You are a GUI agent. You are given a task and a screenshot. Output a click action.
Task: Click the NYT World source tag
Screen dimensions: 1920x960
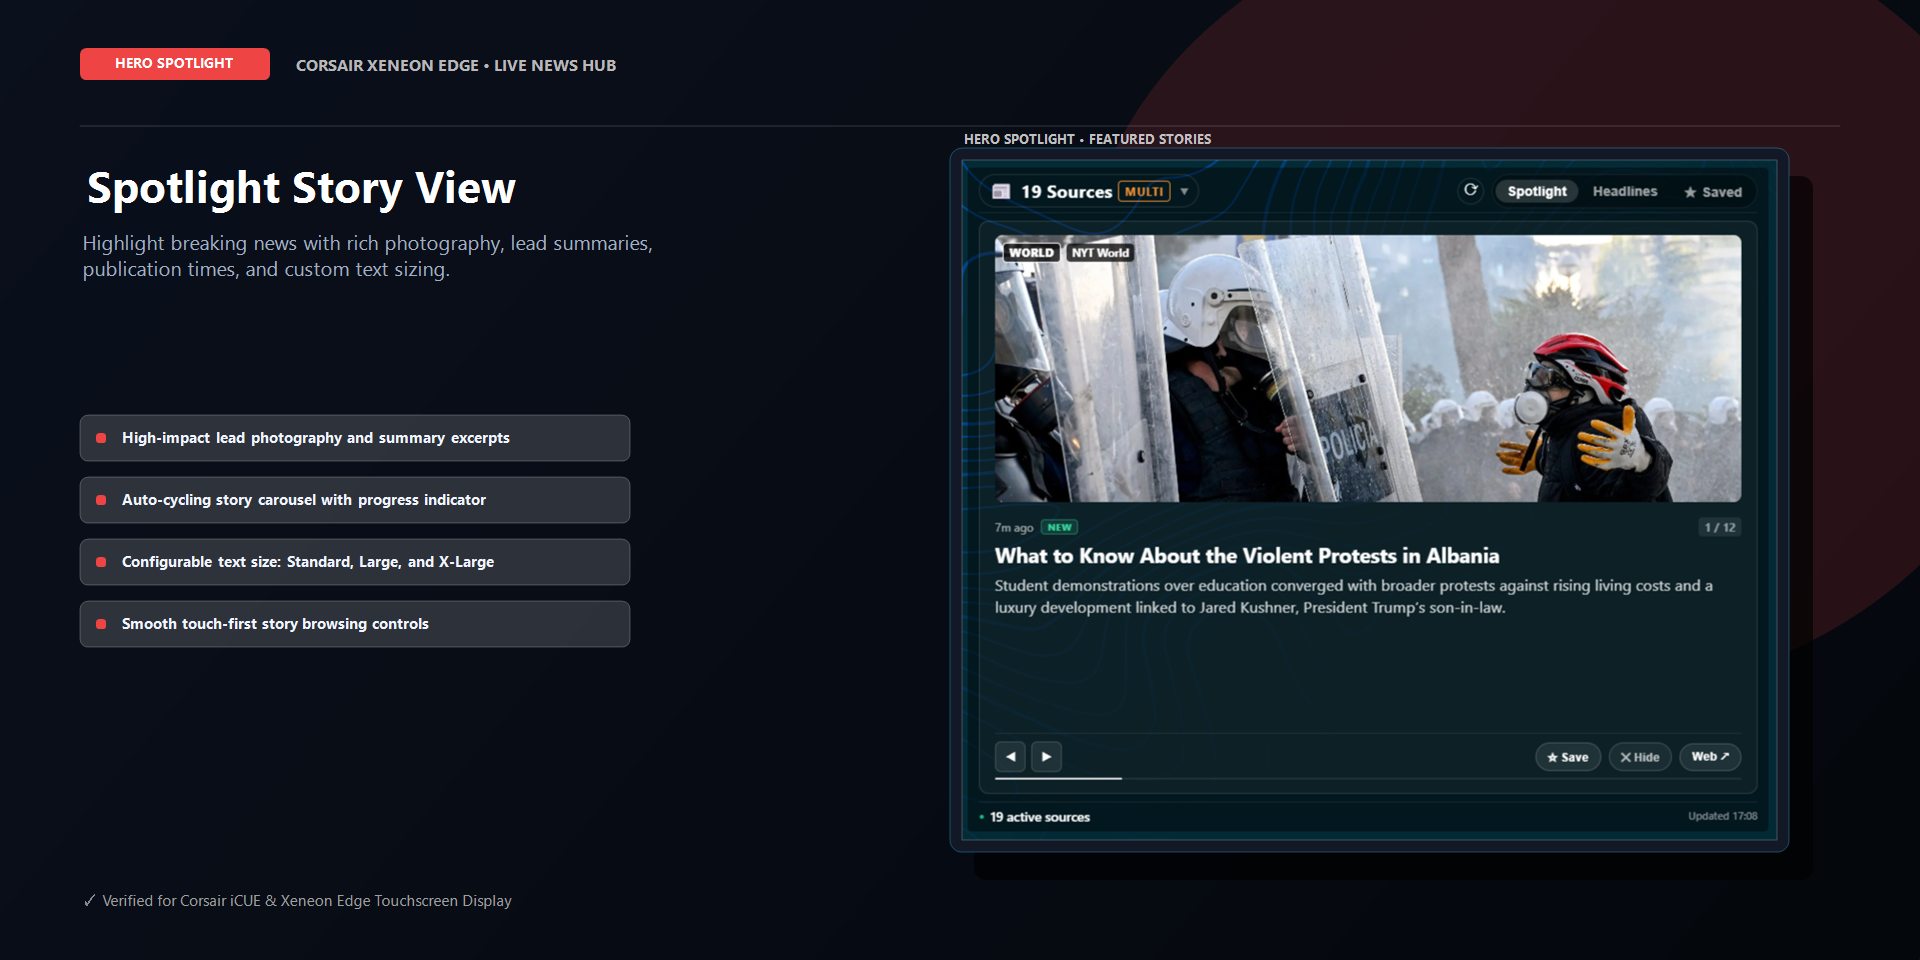point(1100,252)
